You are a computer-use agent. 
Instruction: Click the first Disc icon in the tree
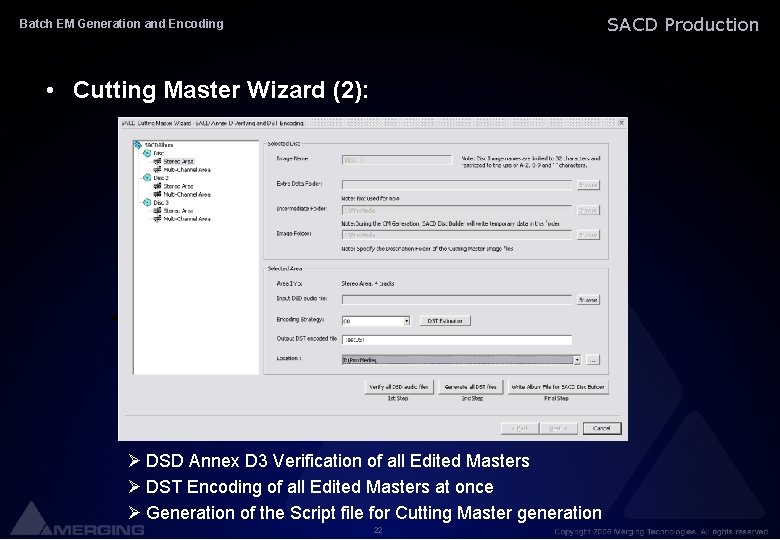(147, 153)
